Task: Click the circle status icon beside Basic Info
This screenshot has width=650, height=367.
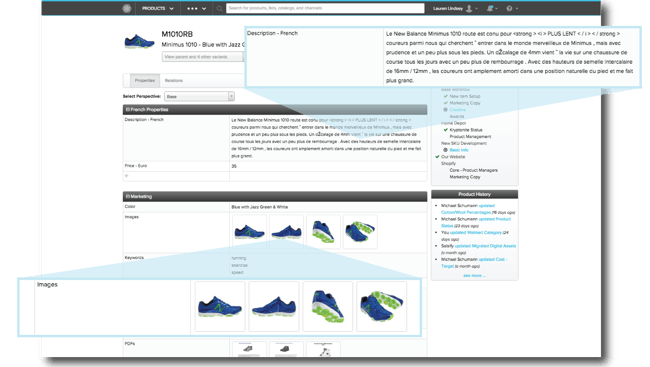Action: coord(446,150)
